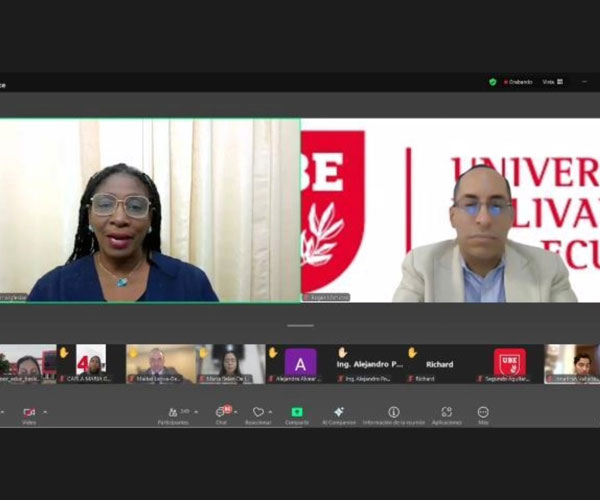
Task: Select the Ing. Alejandro P. participant tile
Action: (x=370, y=364)
